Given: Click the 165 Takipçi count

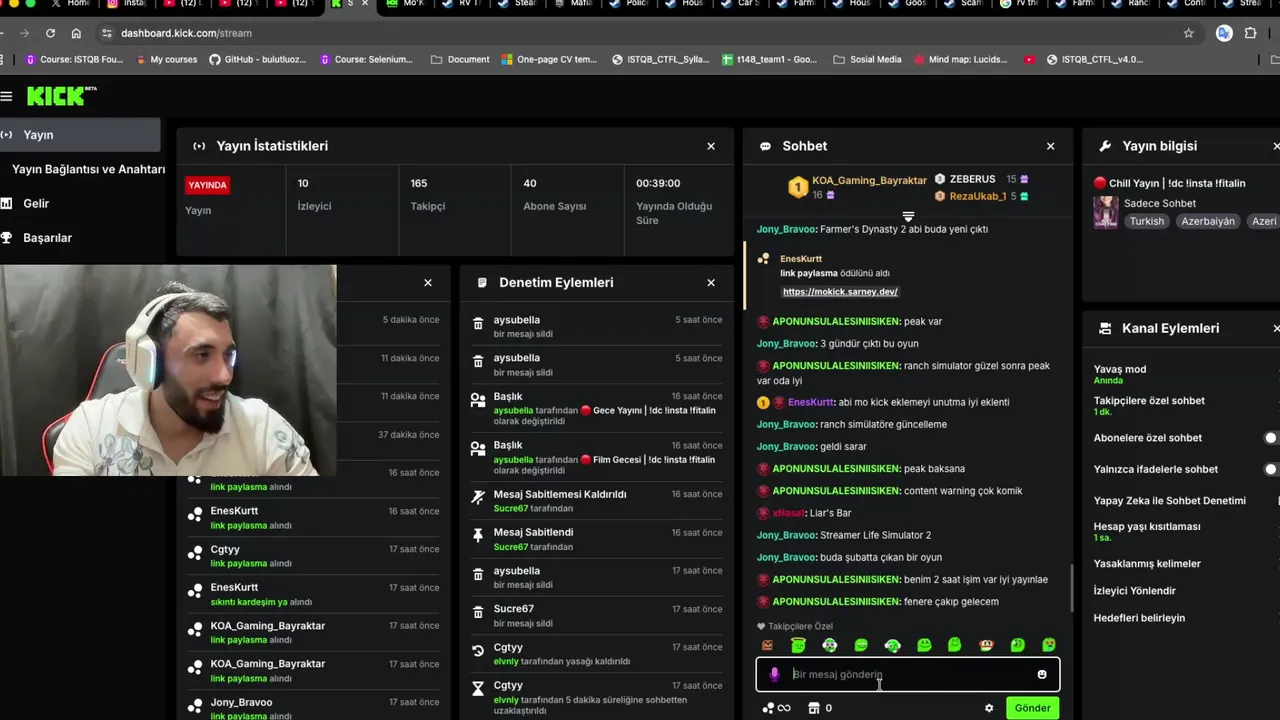Looking at the screenshot, I should [x=419, y=183].
